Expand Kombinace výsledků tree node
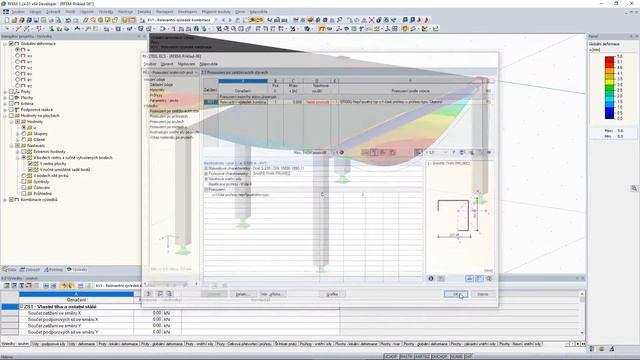This screenshot has width=640, height=360. click(5, 200)
